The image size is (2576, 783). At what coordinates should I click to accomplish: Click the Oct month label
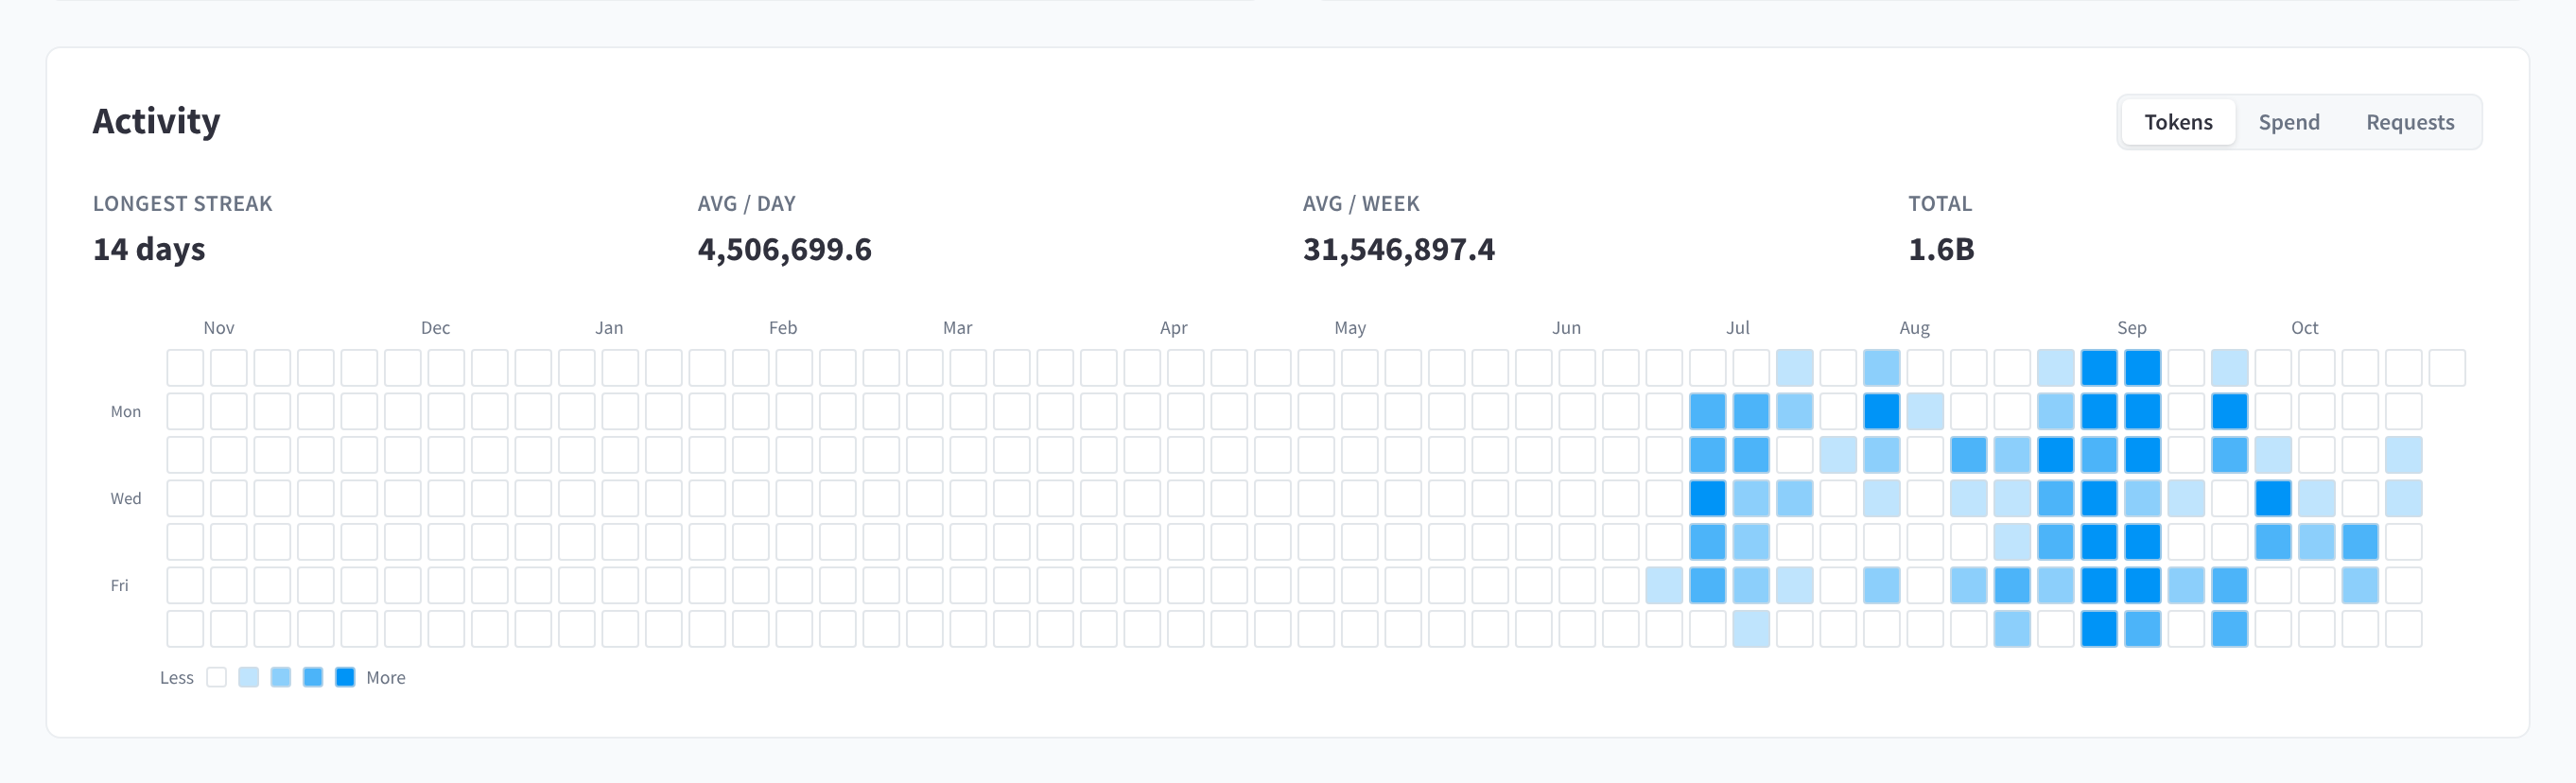pos(2305,328)
